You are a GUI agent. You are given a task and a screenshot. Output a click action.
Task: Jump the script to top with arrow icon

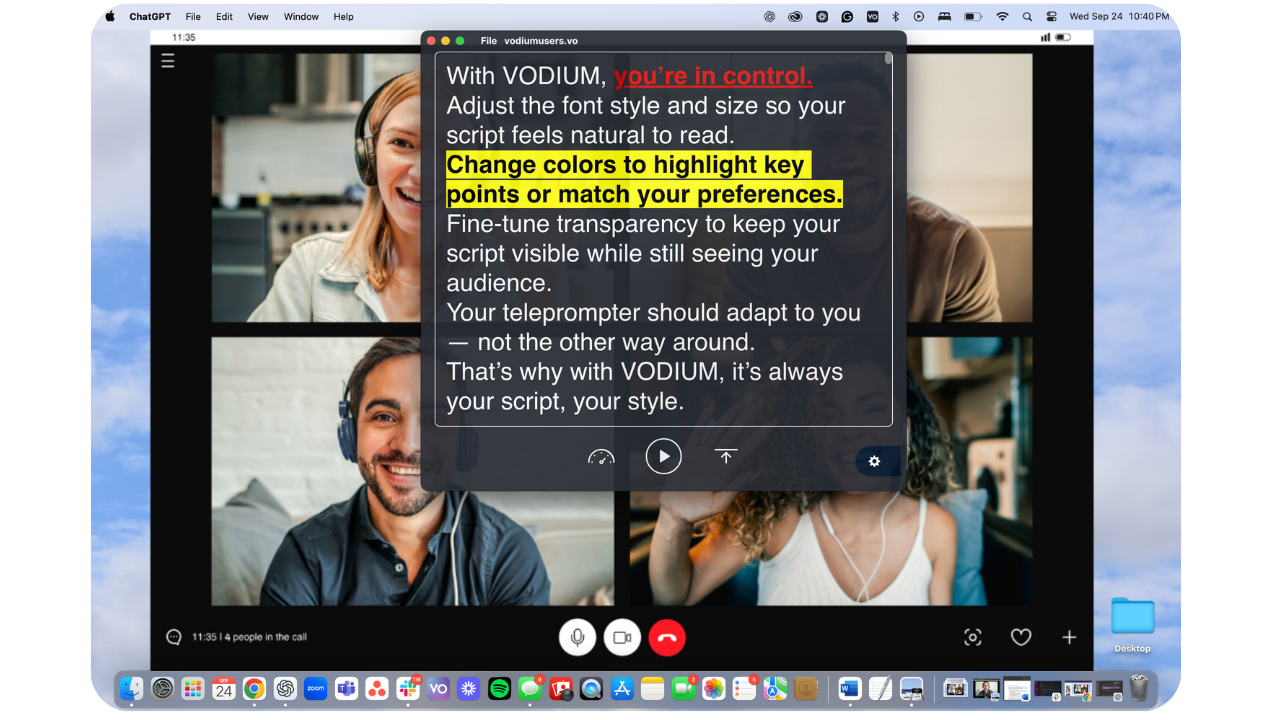(x=726, y=456)
